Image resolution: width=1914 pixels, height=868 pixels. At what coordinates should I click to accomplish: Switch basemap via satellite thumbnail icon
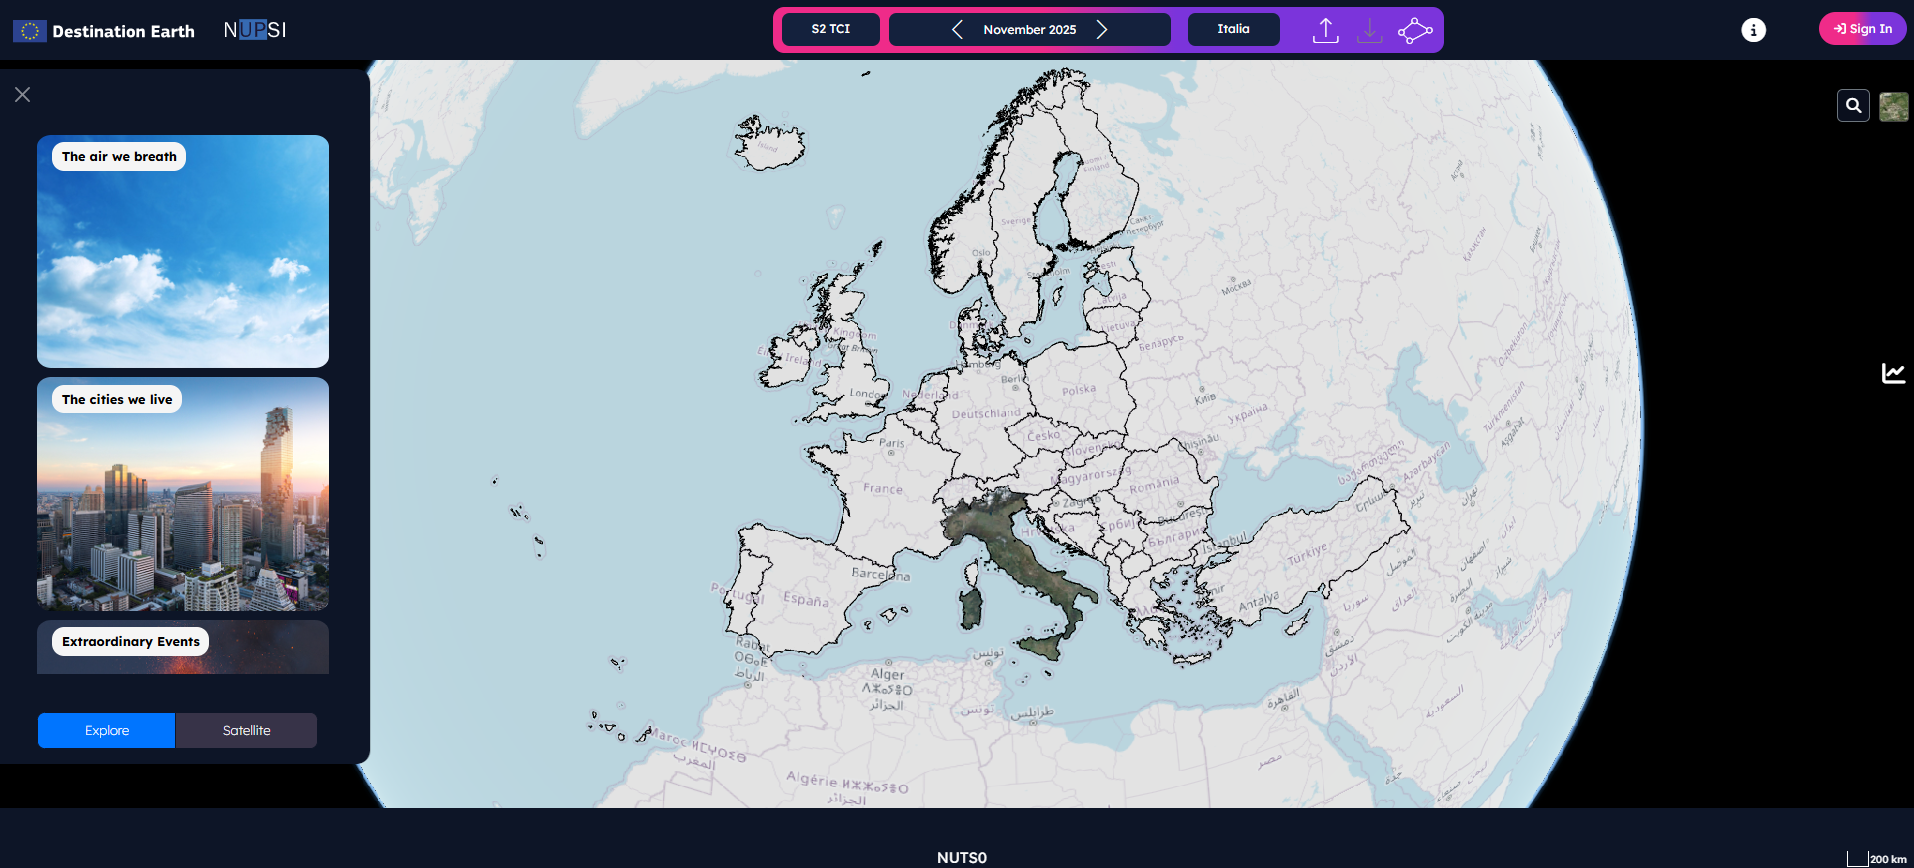pyautogui.click(x=1893, y=106)
